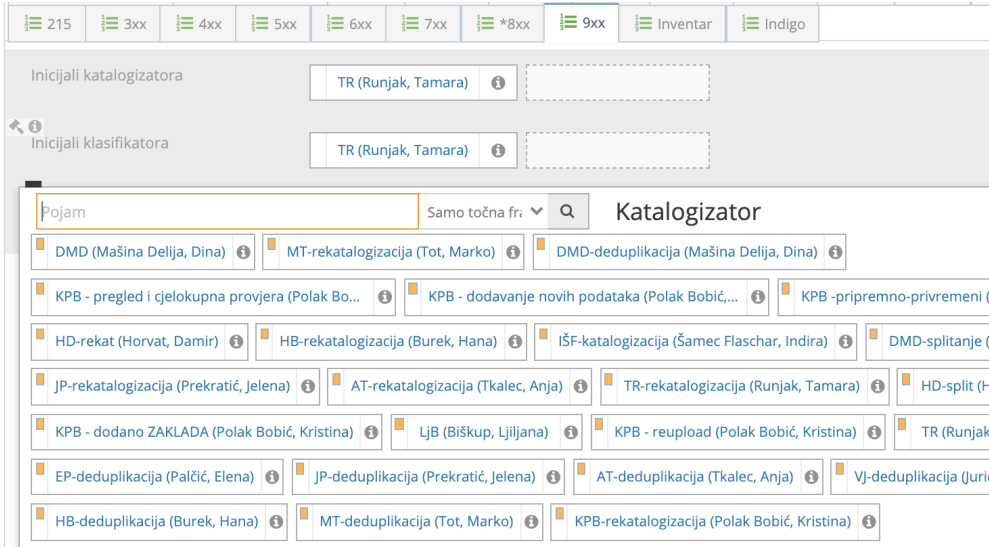Open info for KPB - dodavanje novih podataka
This screenshot has height=547, width=989.
(x=758, y=297)
